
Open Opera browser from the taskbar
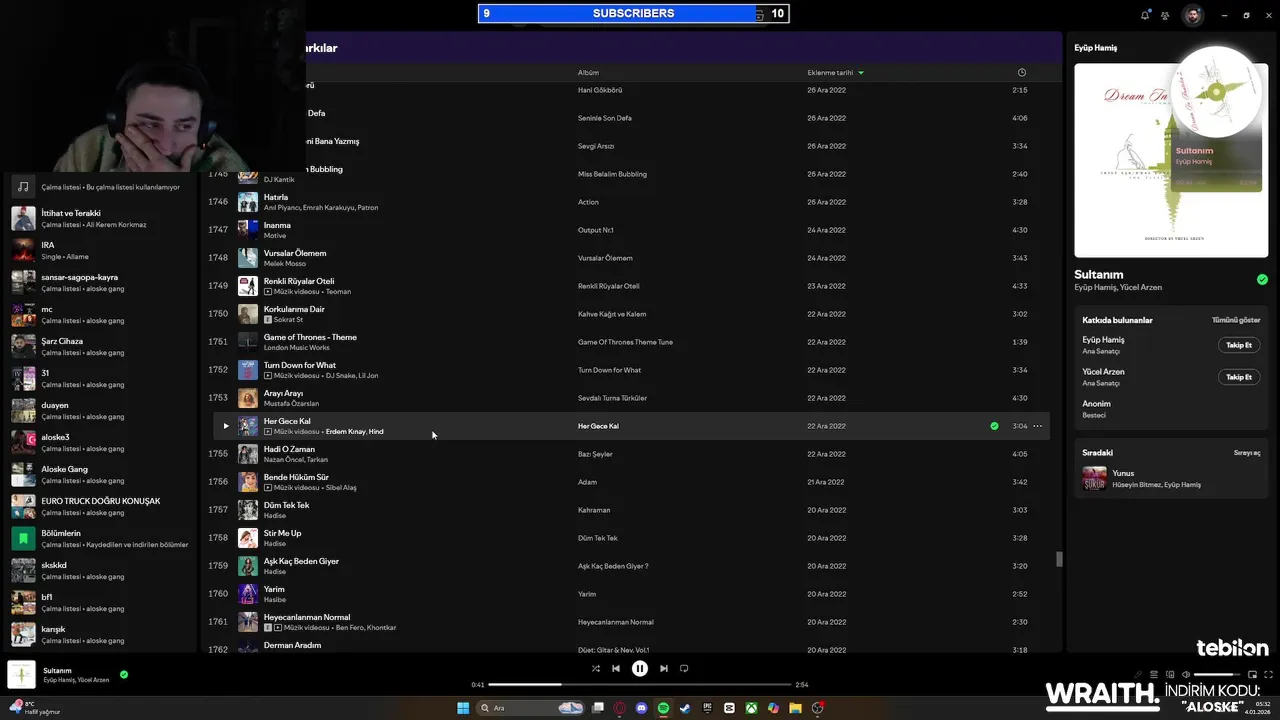620,708
